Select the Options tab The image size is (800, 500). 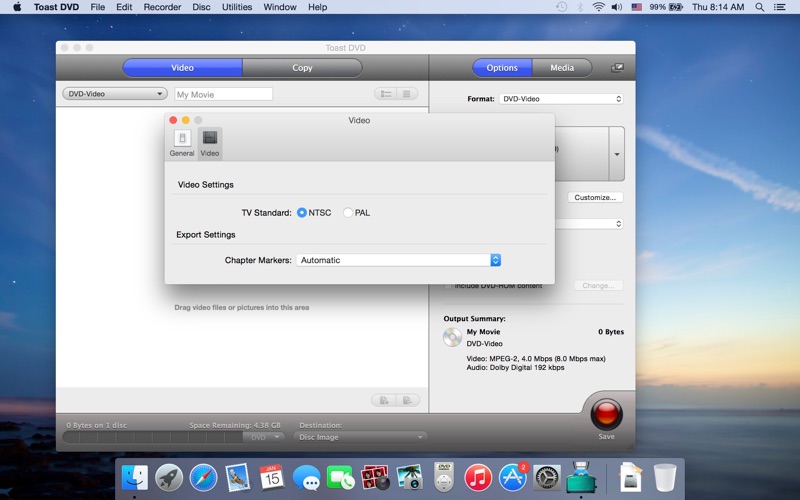pos(502,68)
